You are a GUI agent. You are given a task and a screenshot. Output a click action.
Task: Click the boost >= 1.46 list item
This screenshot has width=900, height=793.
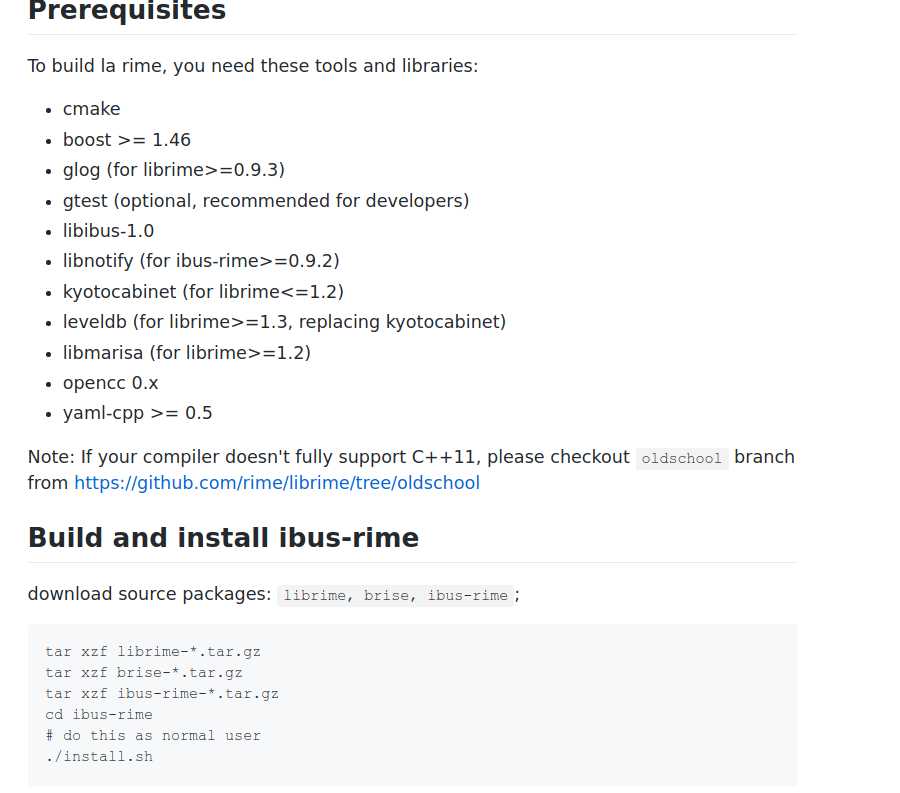pos(127,140)
